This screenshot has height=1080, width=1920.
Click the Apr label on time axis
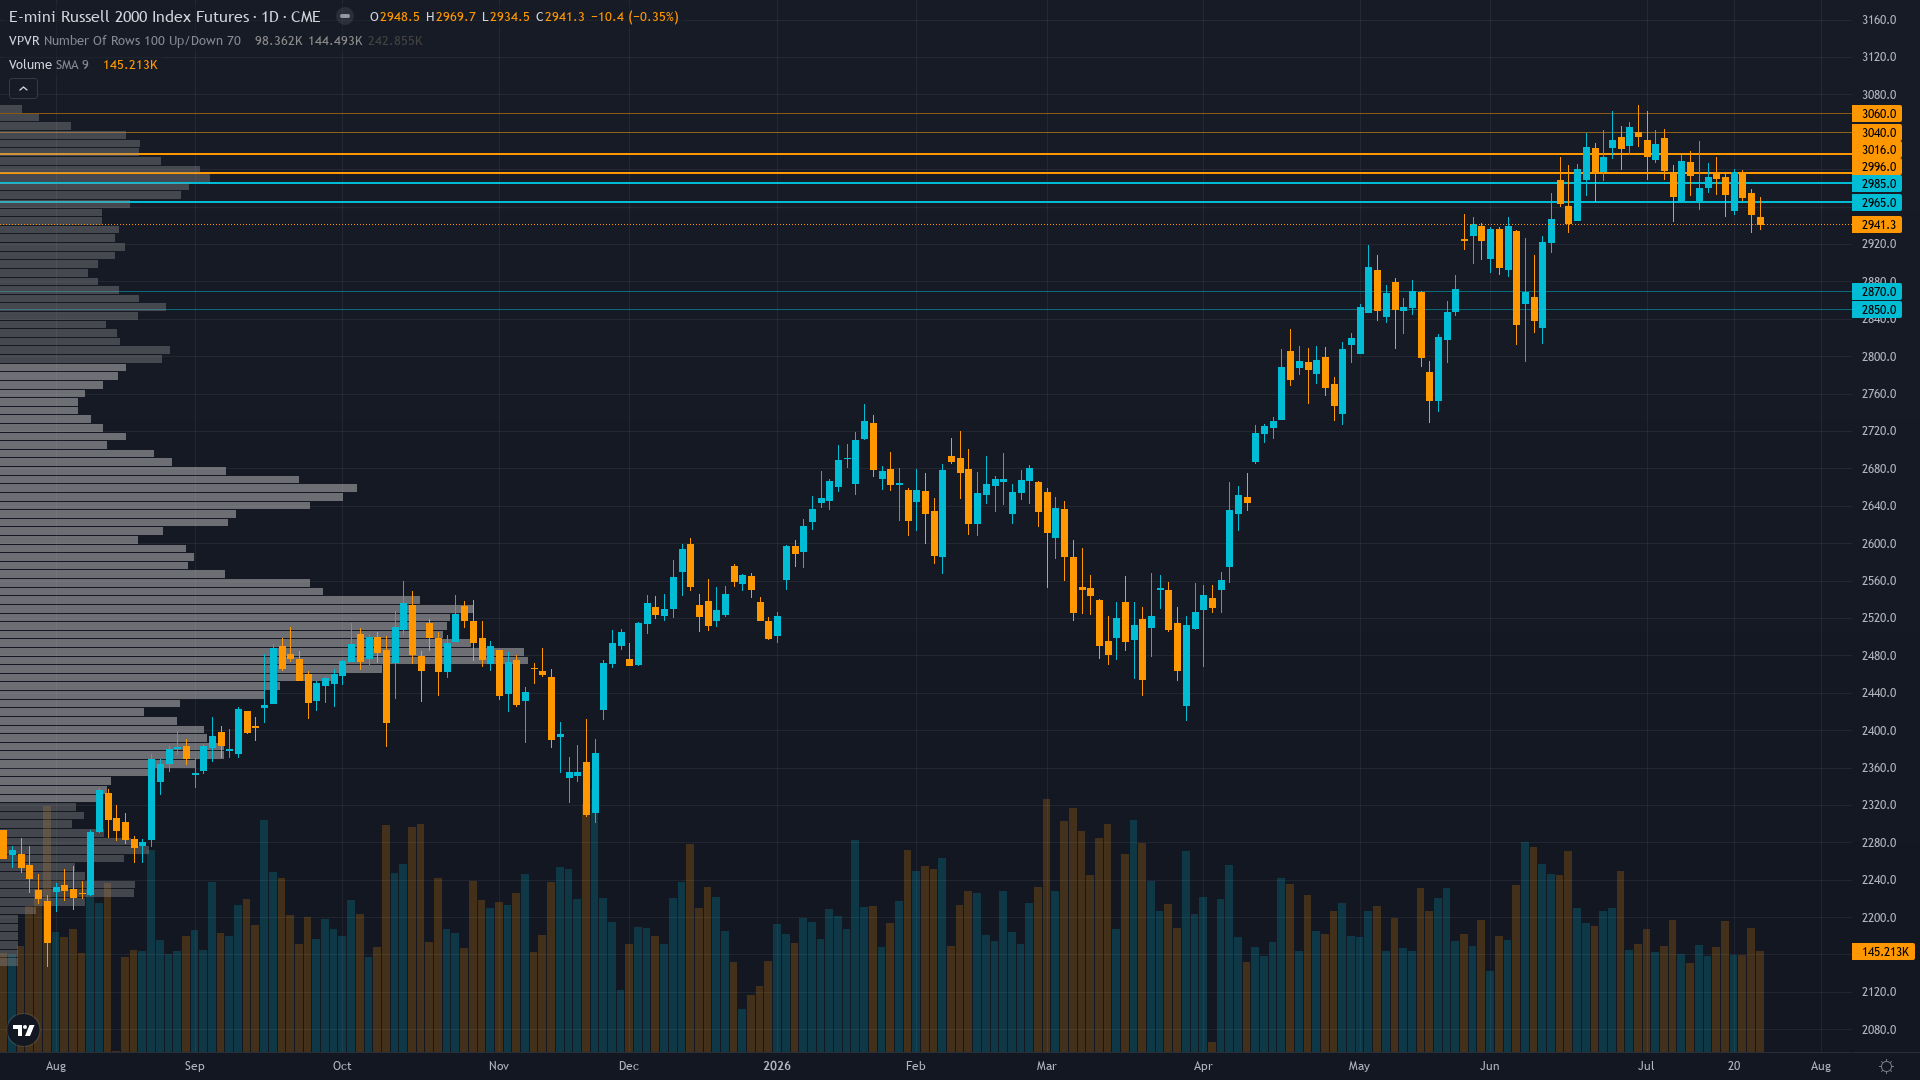click(1203, 1066)
